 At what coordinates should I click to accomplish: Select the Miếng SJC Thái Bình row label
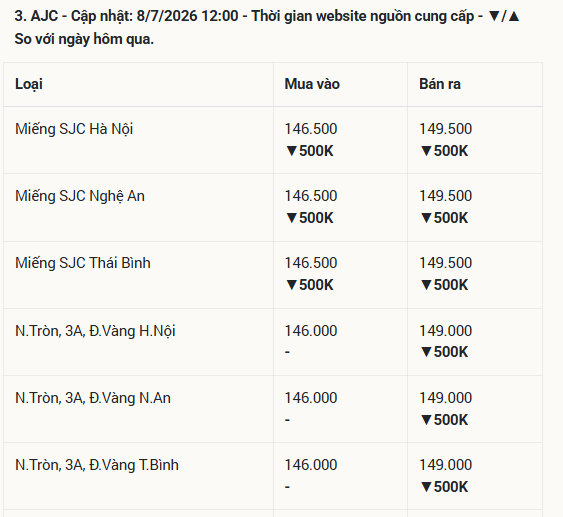pyautogui.click(x=83, y=263)
